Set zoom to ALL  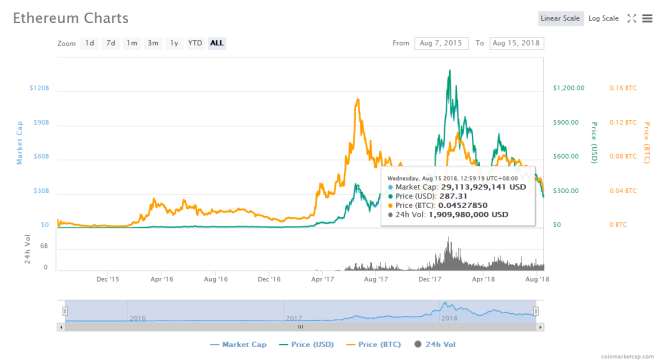pyautogui.click(x=217, y=43)
